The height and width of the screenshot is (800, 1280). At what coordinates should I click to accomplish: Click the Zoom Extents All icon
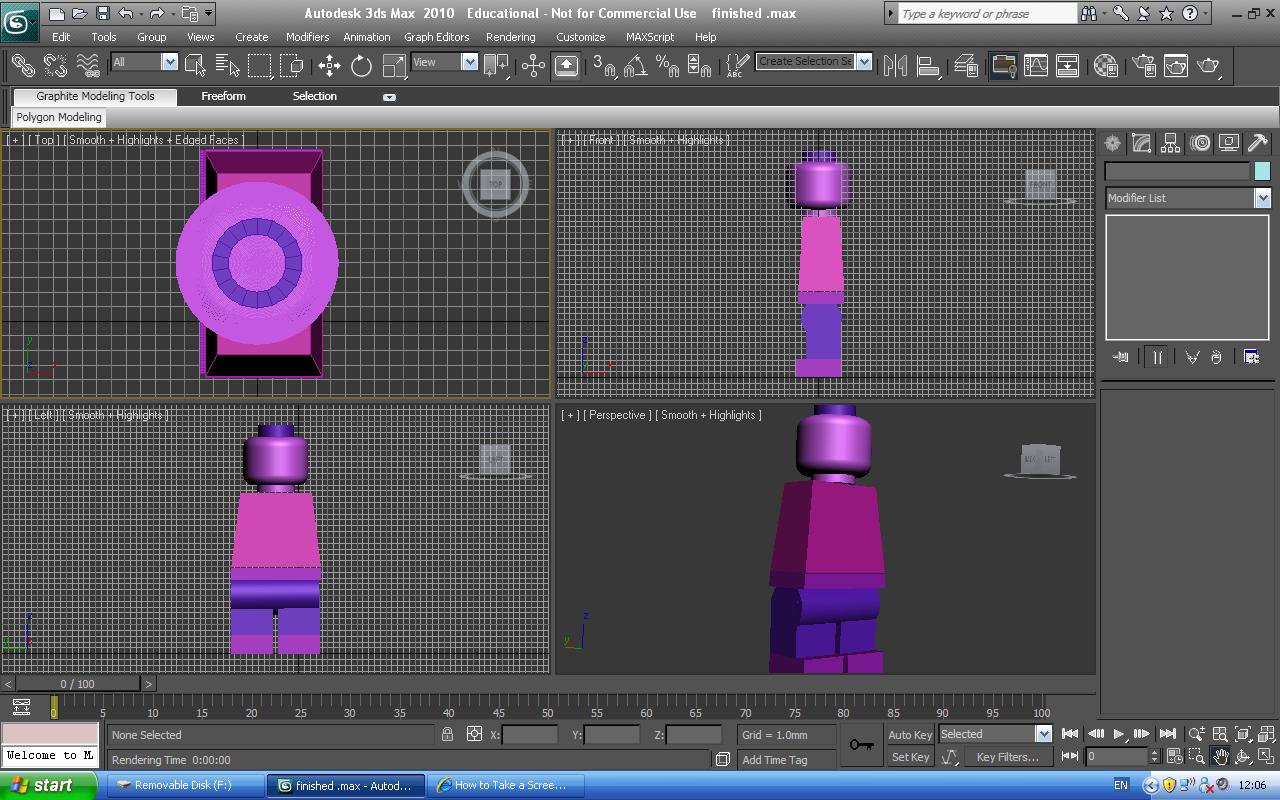[1266, 734]
